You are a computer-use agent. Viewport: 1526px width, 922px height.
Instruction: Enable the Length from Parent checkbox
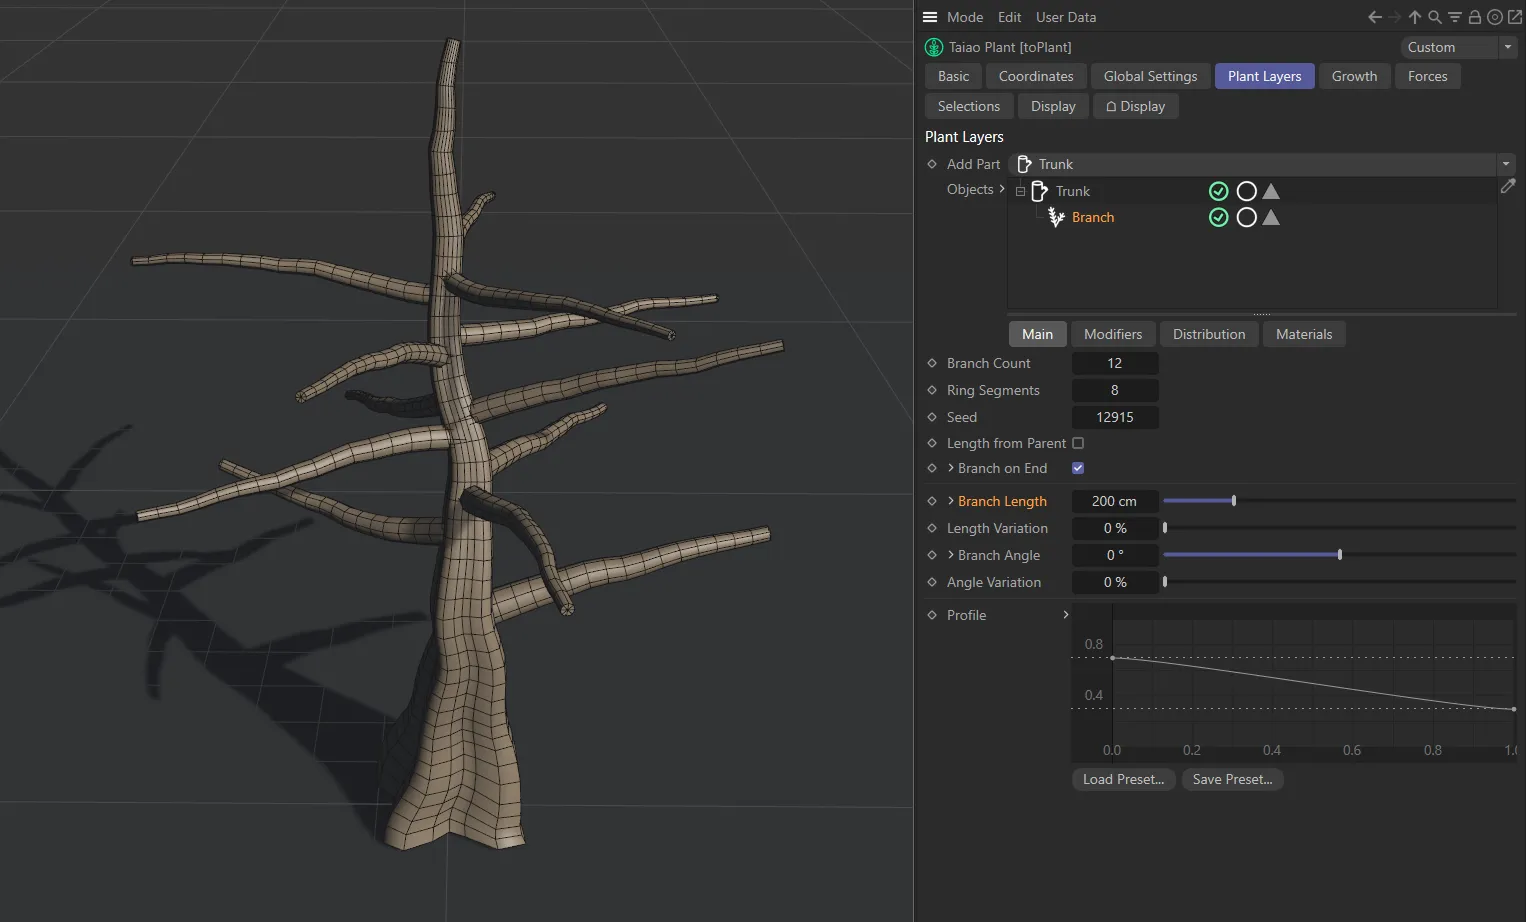(1078, 443)
